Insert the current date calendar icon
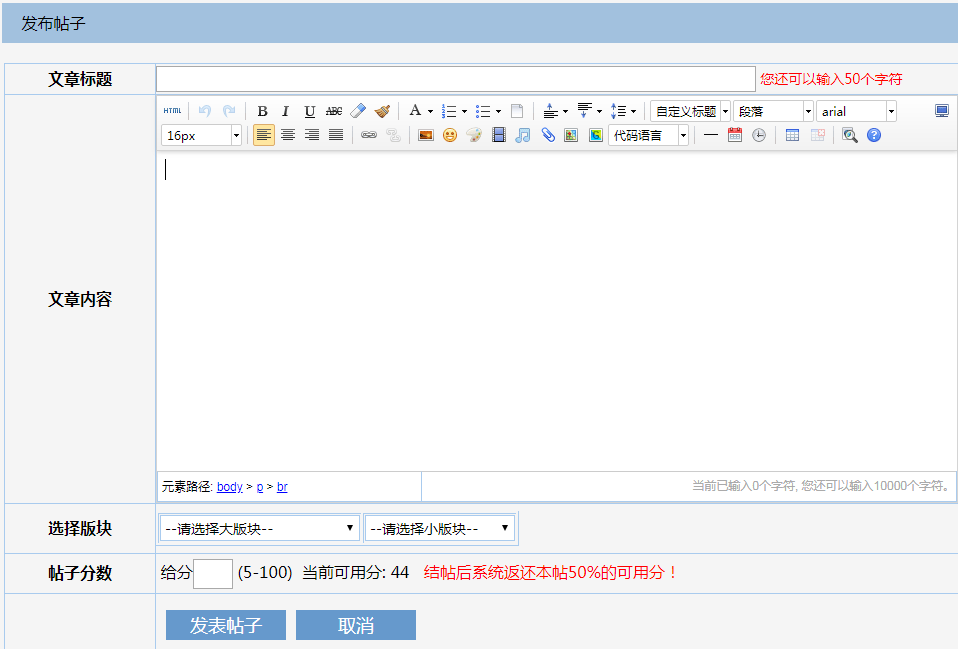 point(735,135)
